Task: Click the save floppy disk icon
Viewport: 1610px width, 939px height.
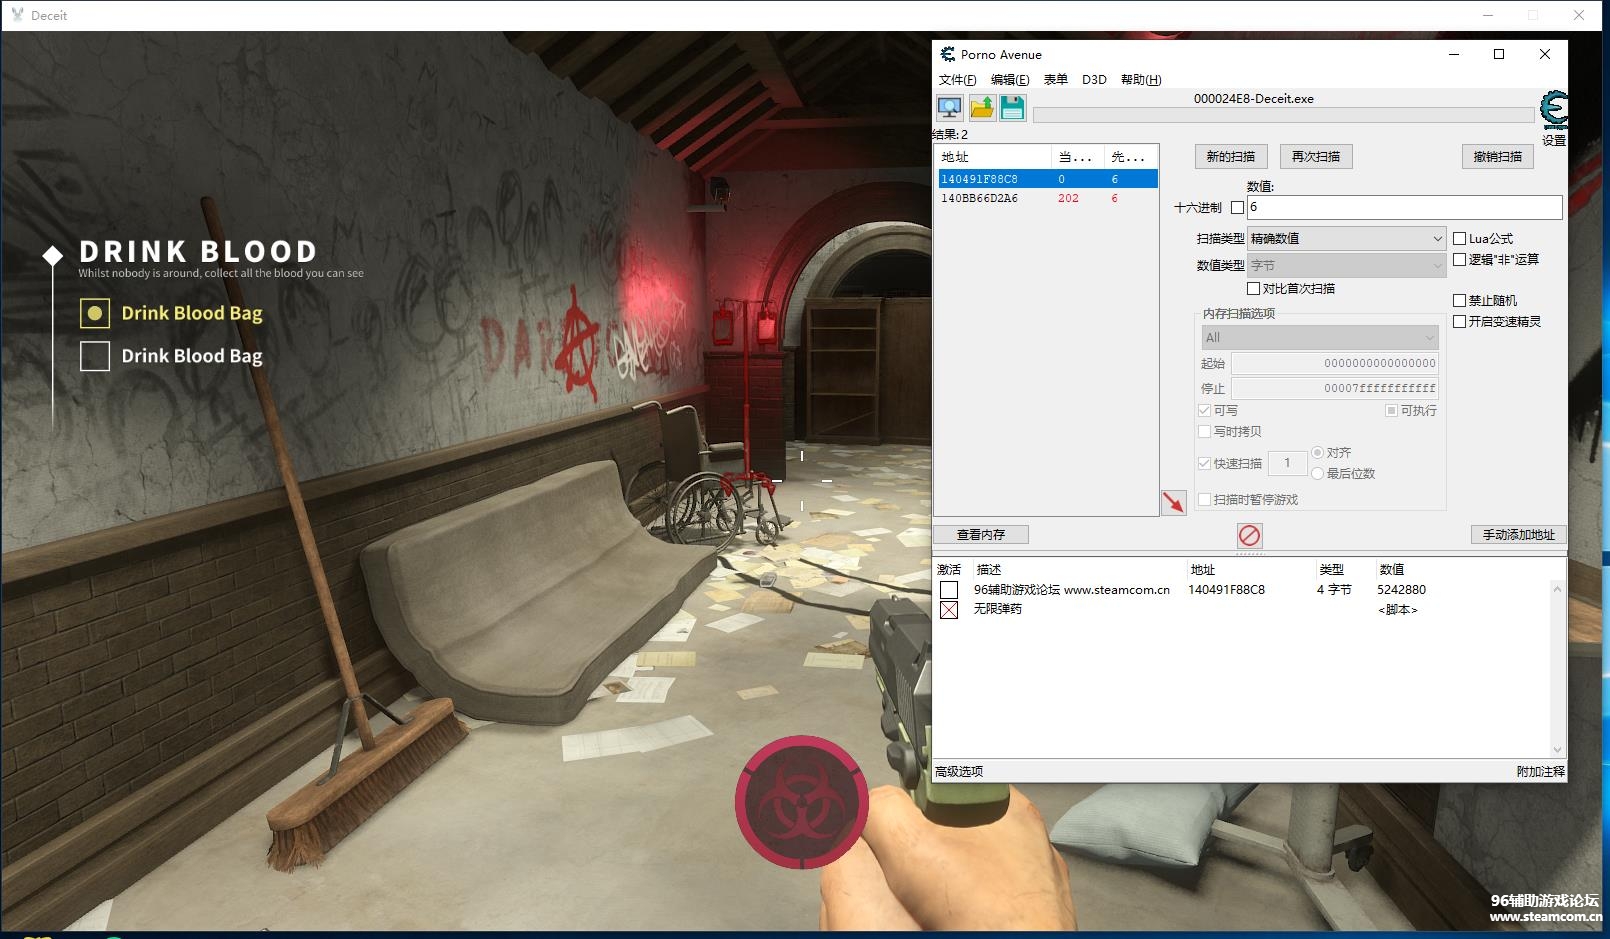Action: click(1013, 108)
